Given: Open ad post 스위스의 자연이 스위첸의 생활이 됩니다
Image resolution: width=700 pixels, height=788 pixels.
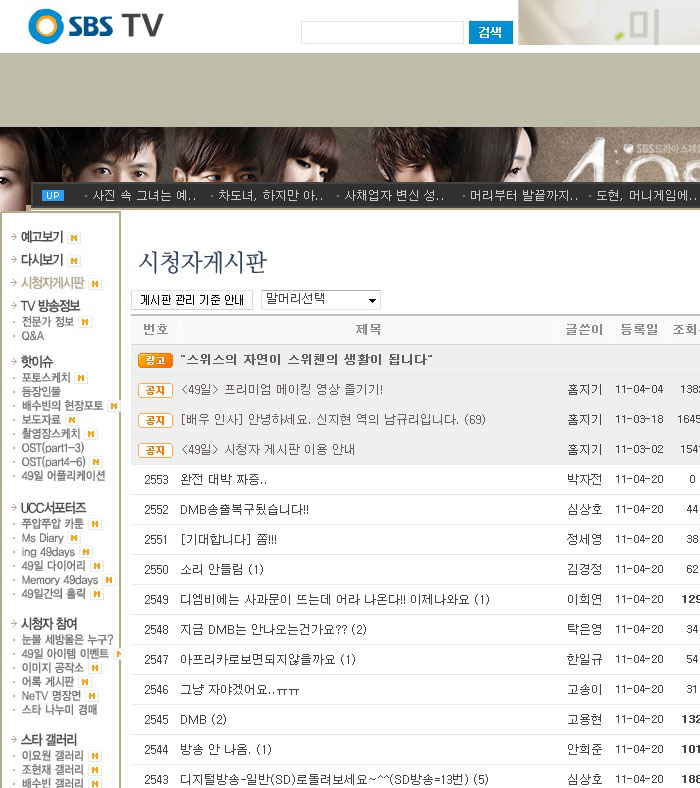Looking at the screenshot, I should (306, 360).
